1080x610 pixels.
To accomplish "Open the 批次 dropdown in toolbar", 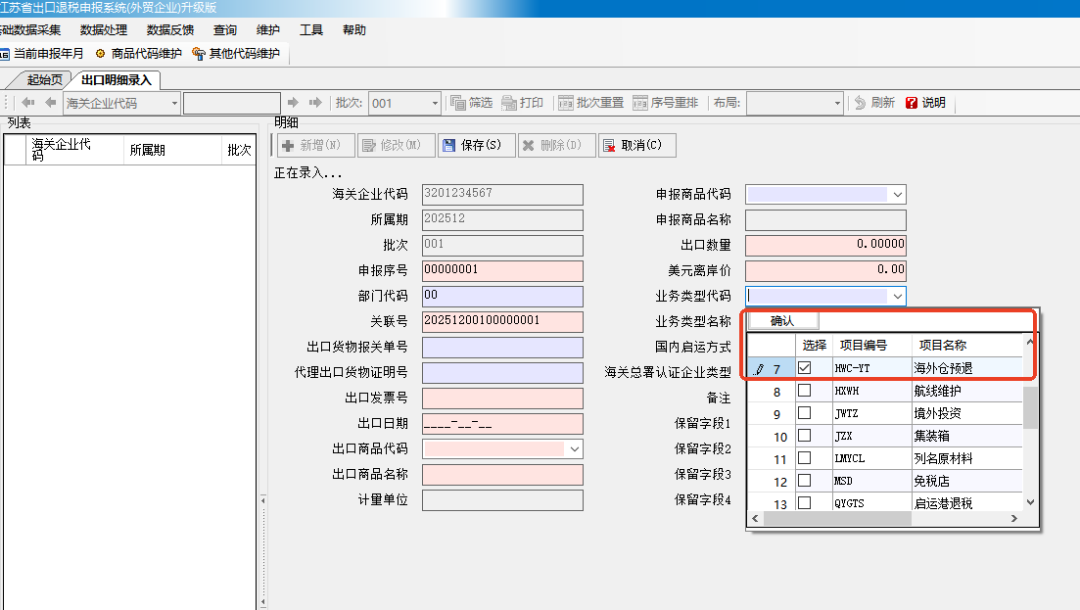I will (x=434, y=103).
